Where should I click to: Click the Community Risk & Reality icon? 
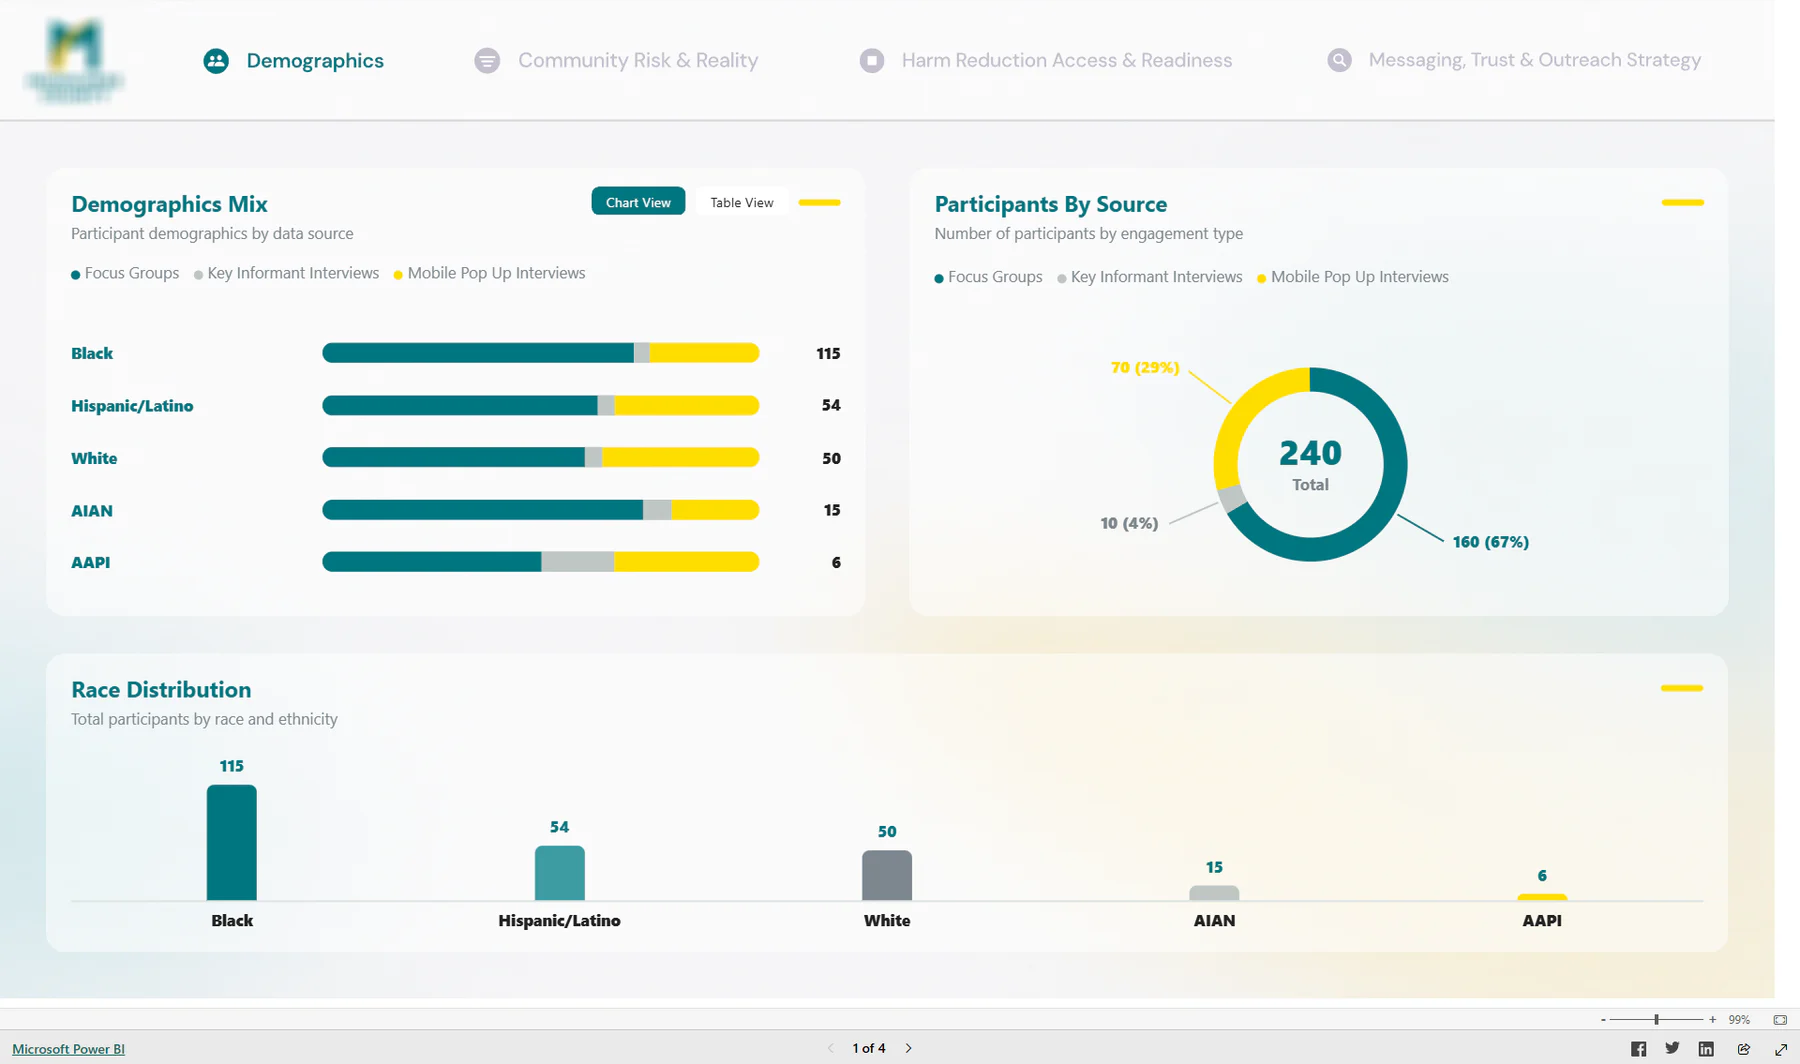tap(487, 61)
